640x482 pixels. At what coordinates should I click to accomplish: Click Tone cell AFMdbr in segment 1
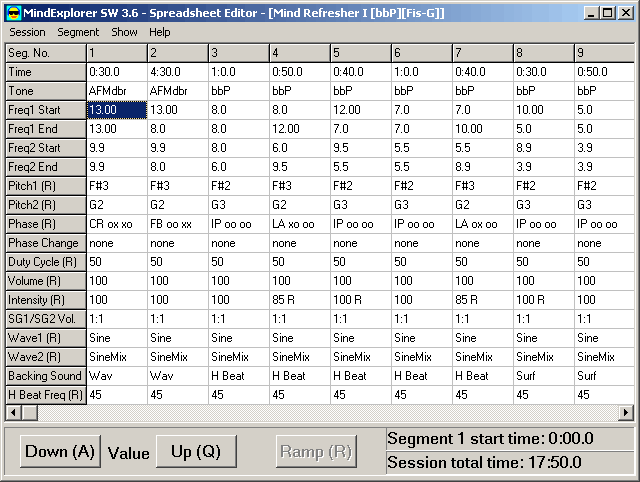117,91
